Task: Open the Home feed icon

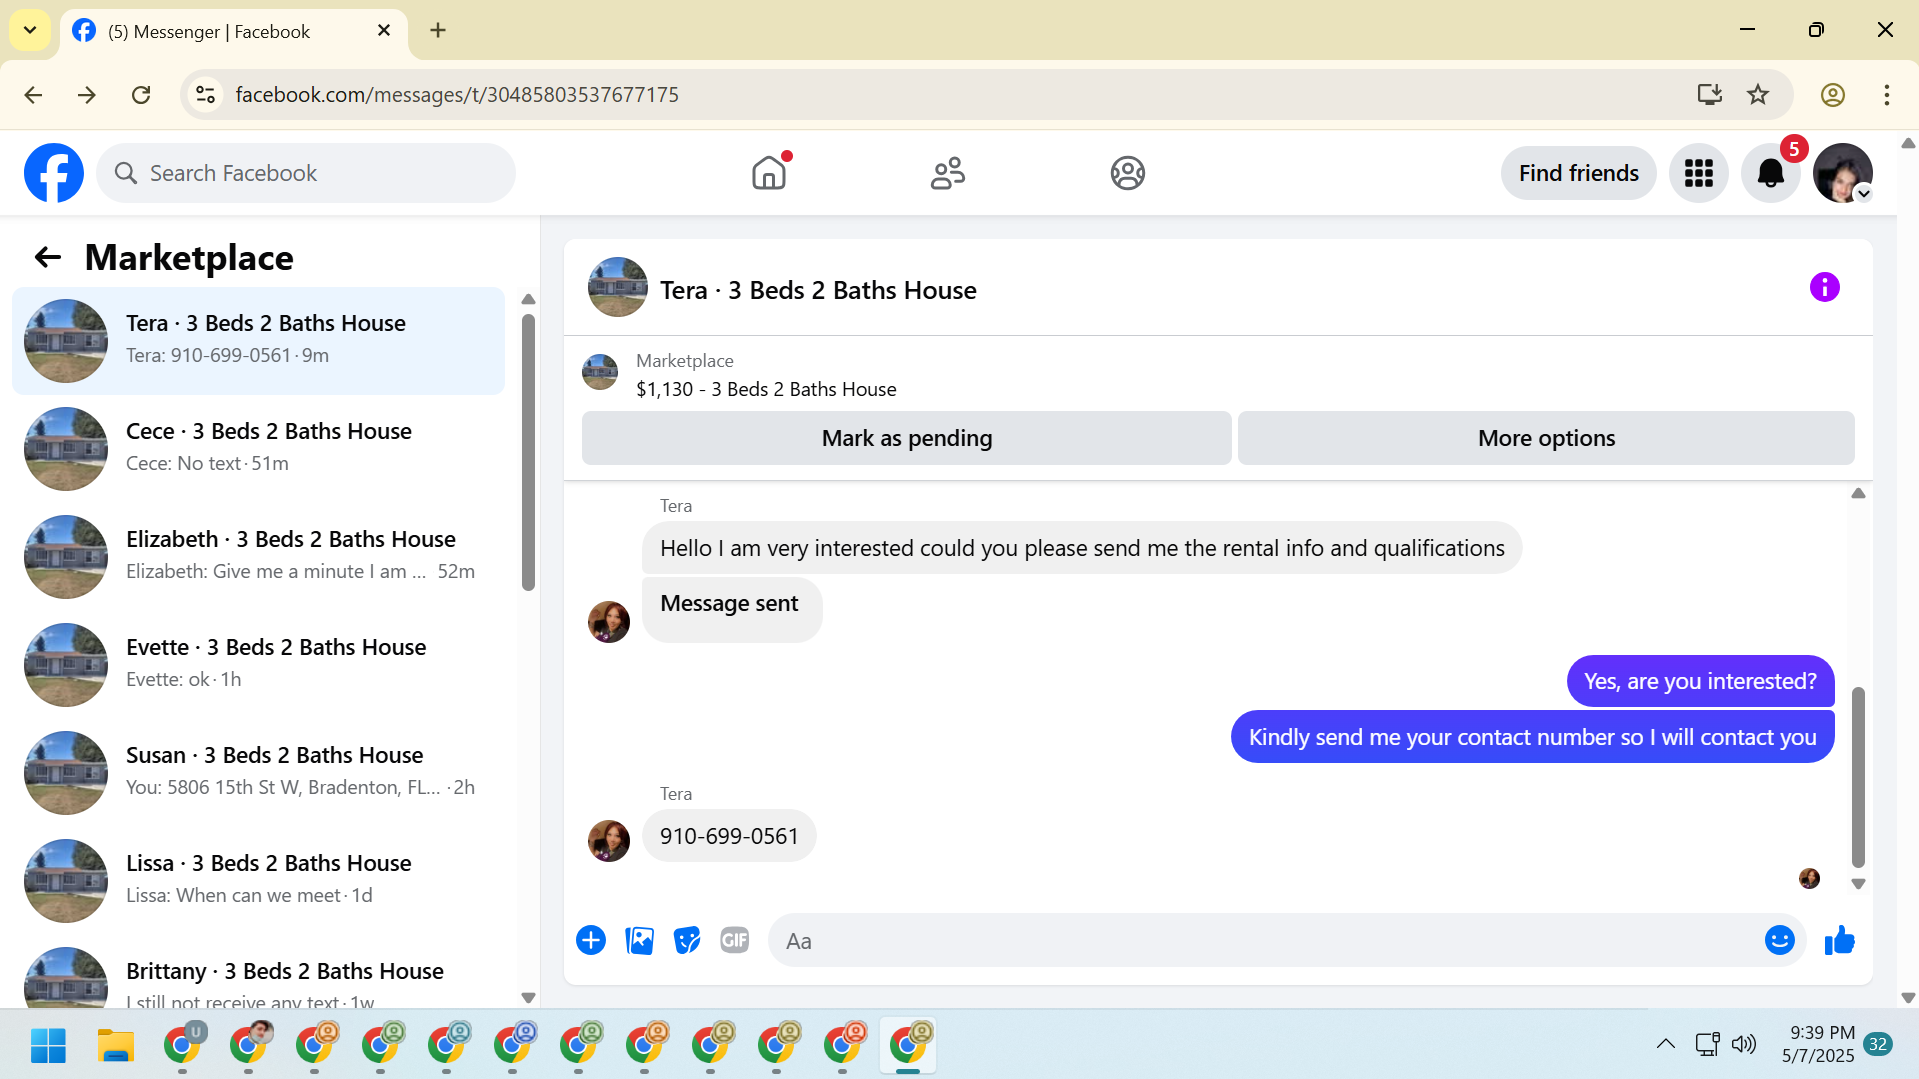Action: click(x=769, y=173)
